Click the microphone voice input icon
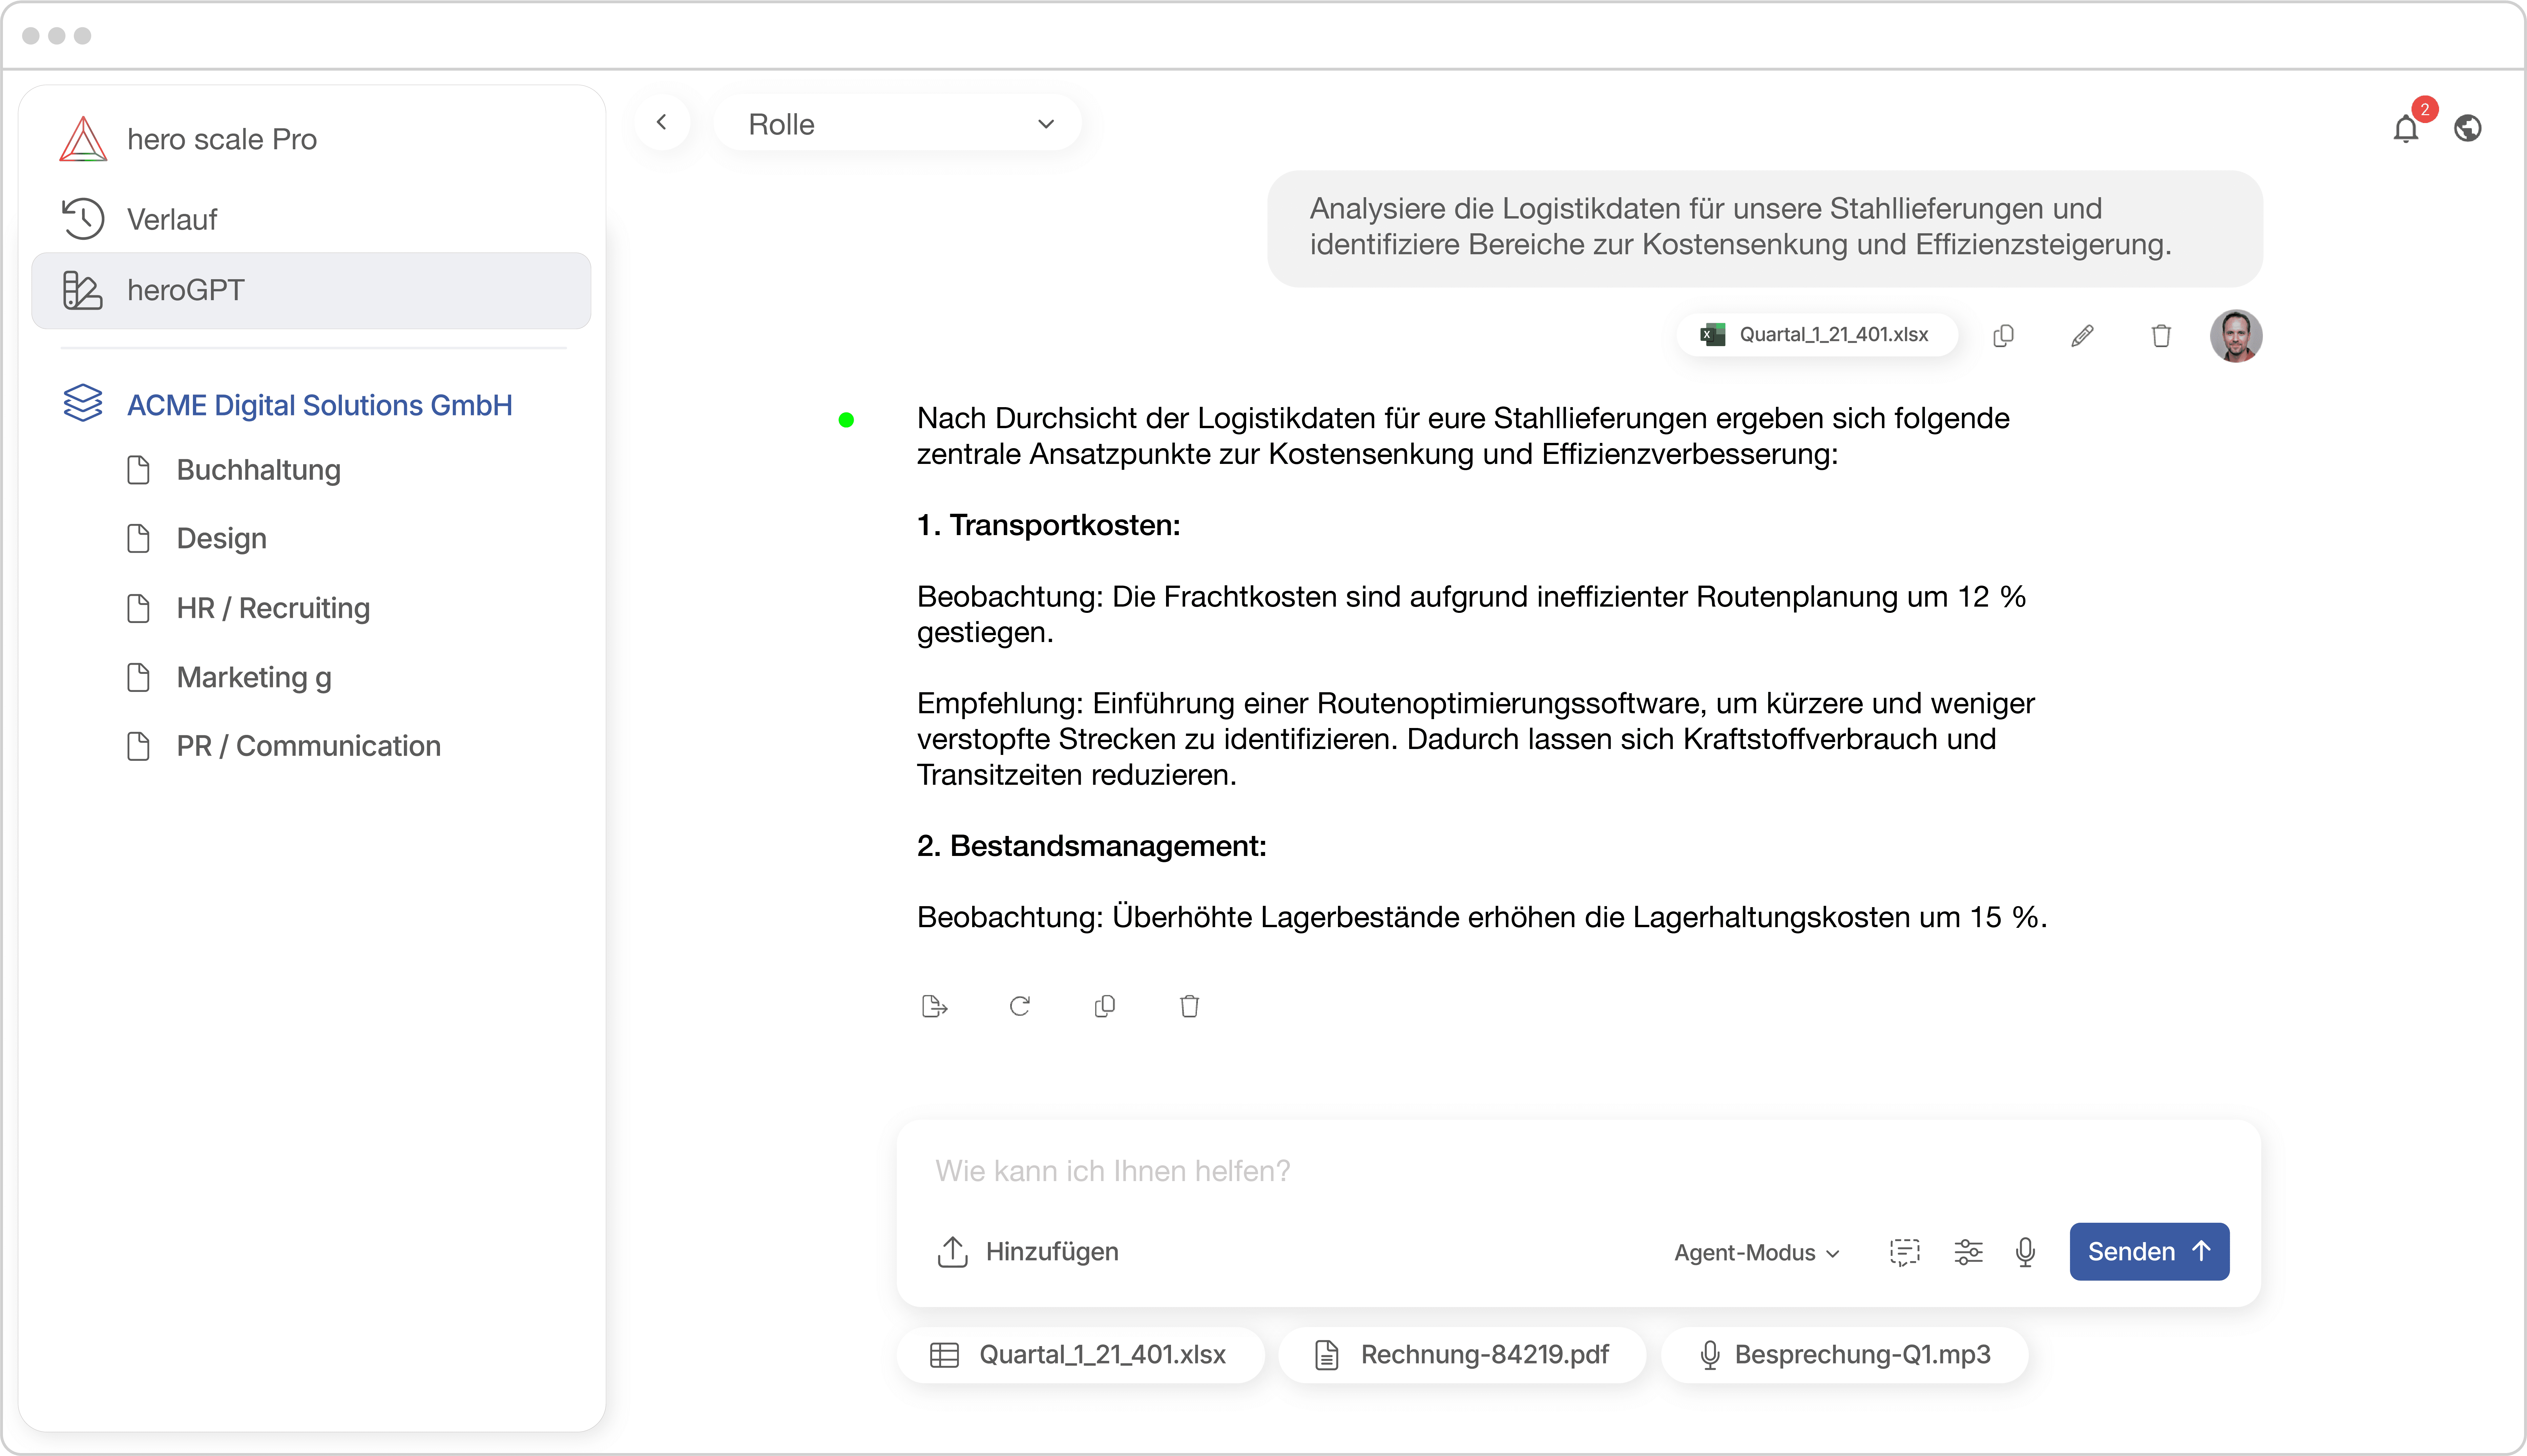Screen dimensions: 2527x1456 coord(2025,1252)
